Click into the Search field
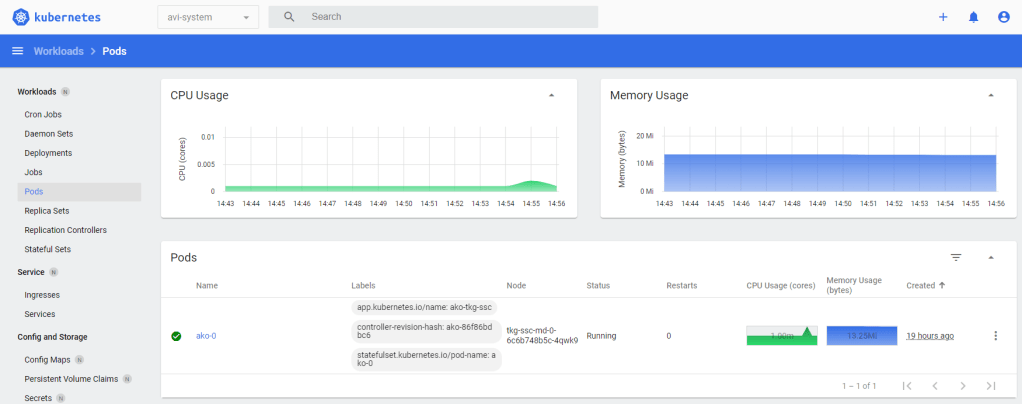The width and height of the screenshot is (1022, 404). click(450, 17)
